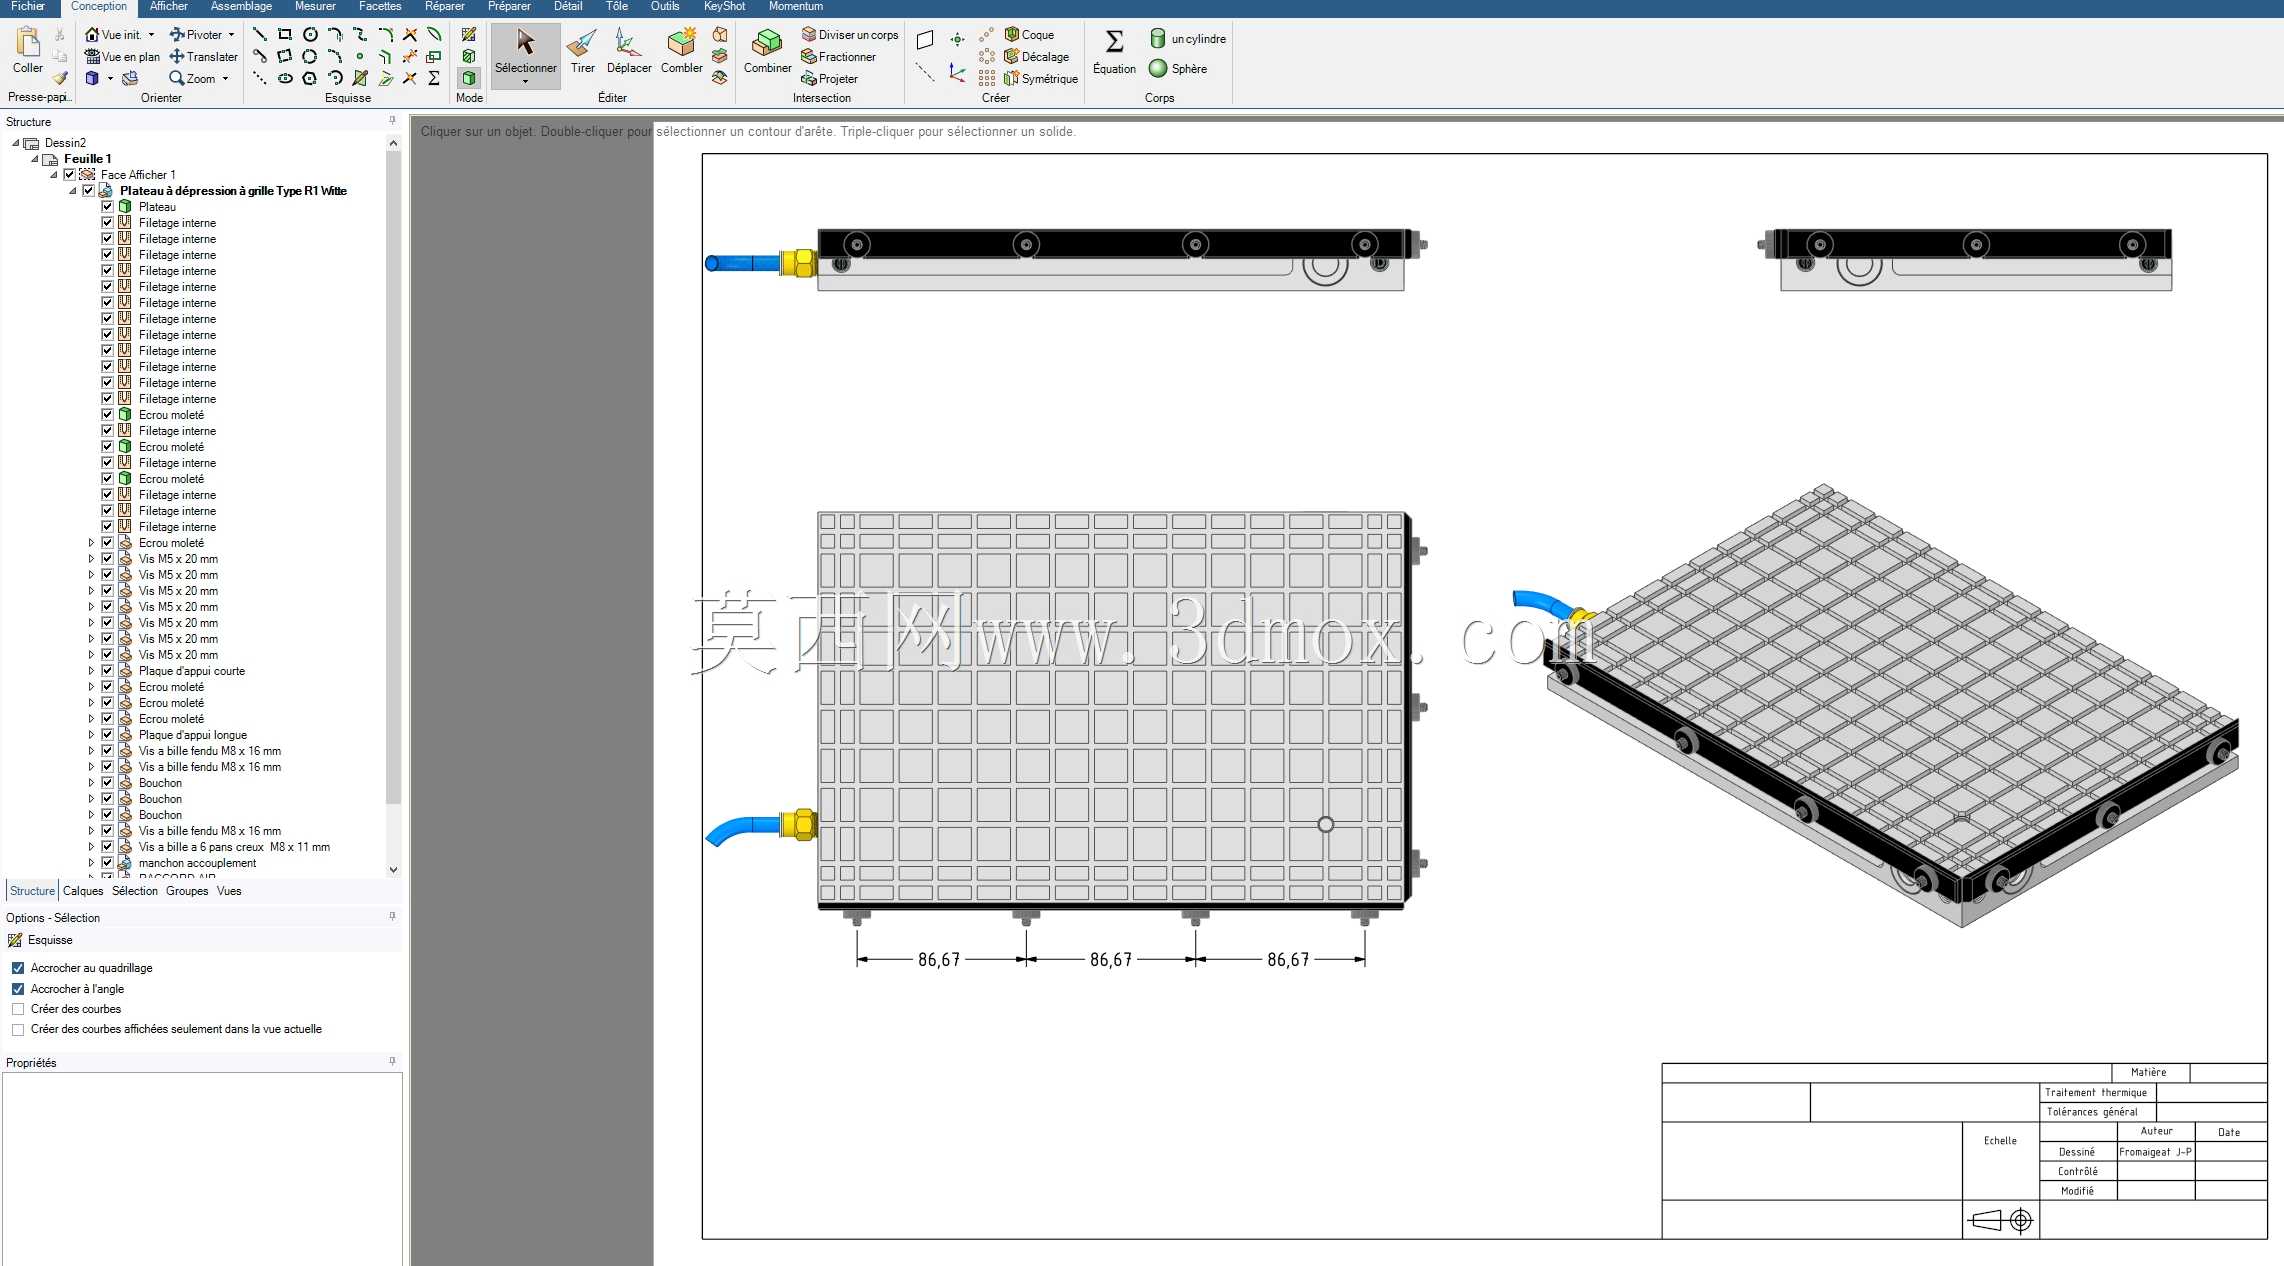Select Diviser un corps tool
This screenshot has height=1266, width=2284.
tap(850, 35)
